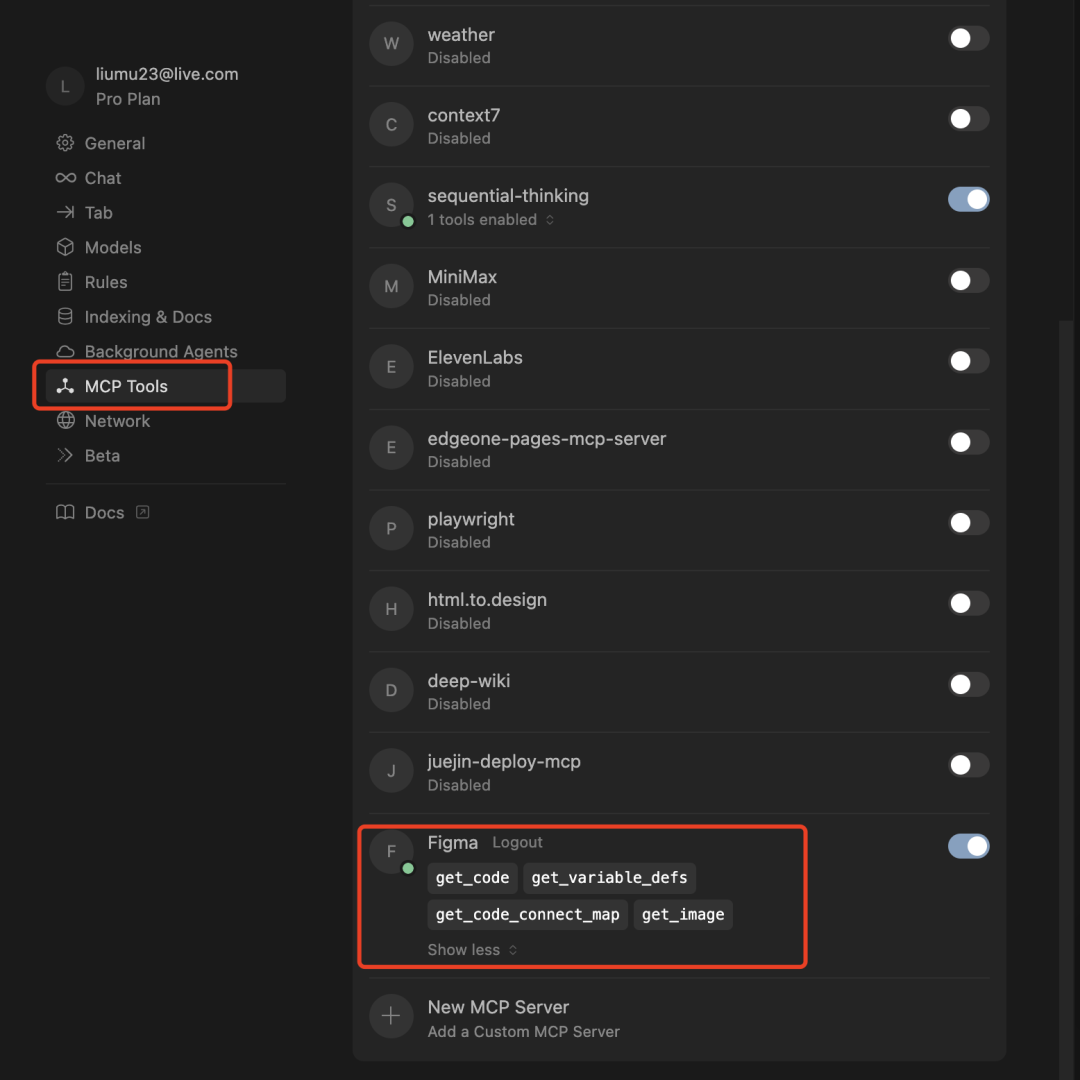
Task: Disable the sequential-thinking server toggle
Action: [x=968, y=199]
